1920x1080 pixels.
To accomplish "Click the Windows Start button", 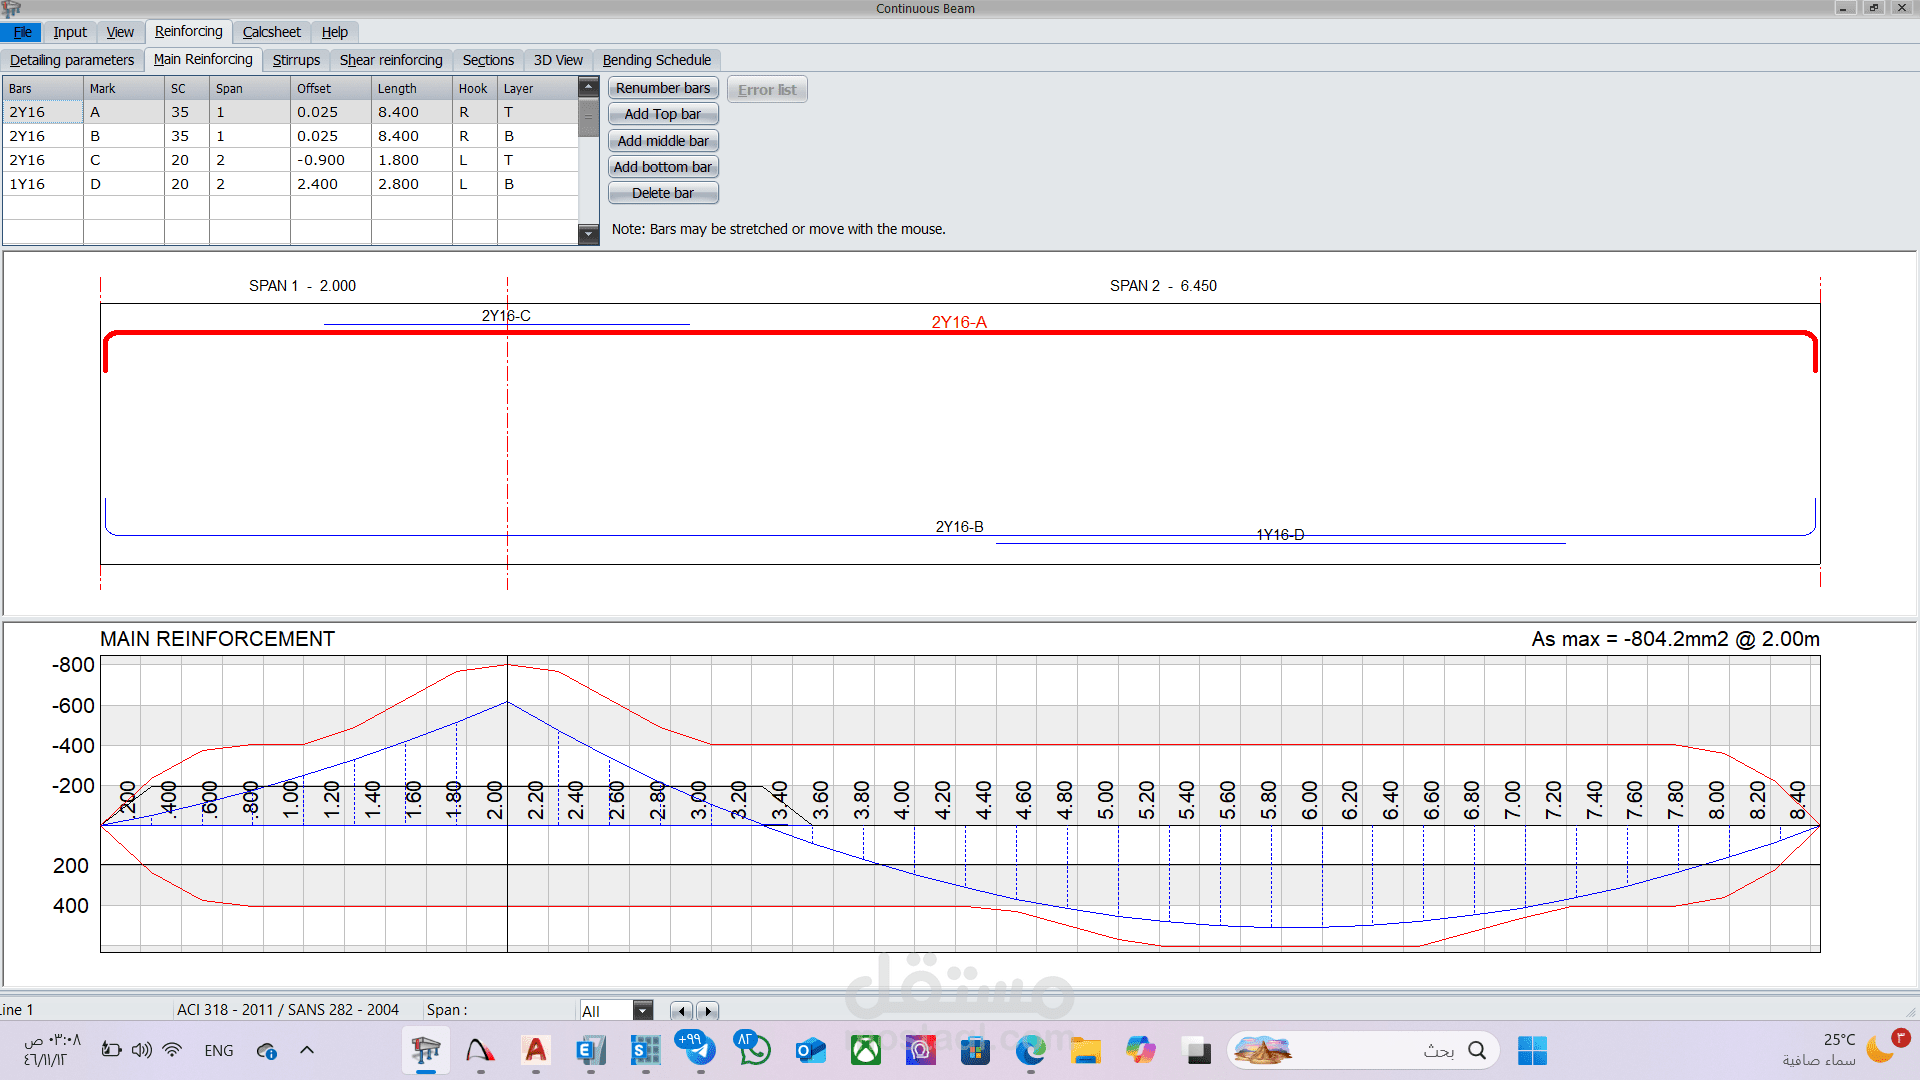I will click(x=1531, y=1050).
